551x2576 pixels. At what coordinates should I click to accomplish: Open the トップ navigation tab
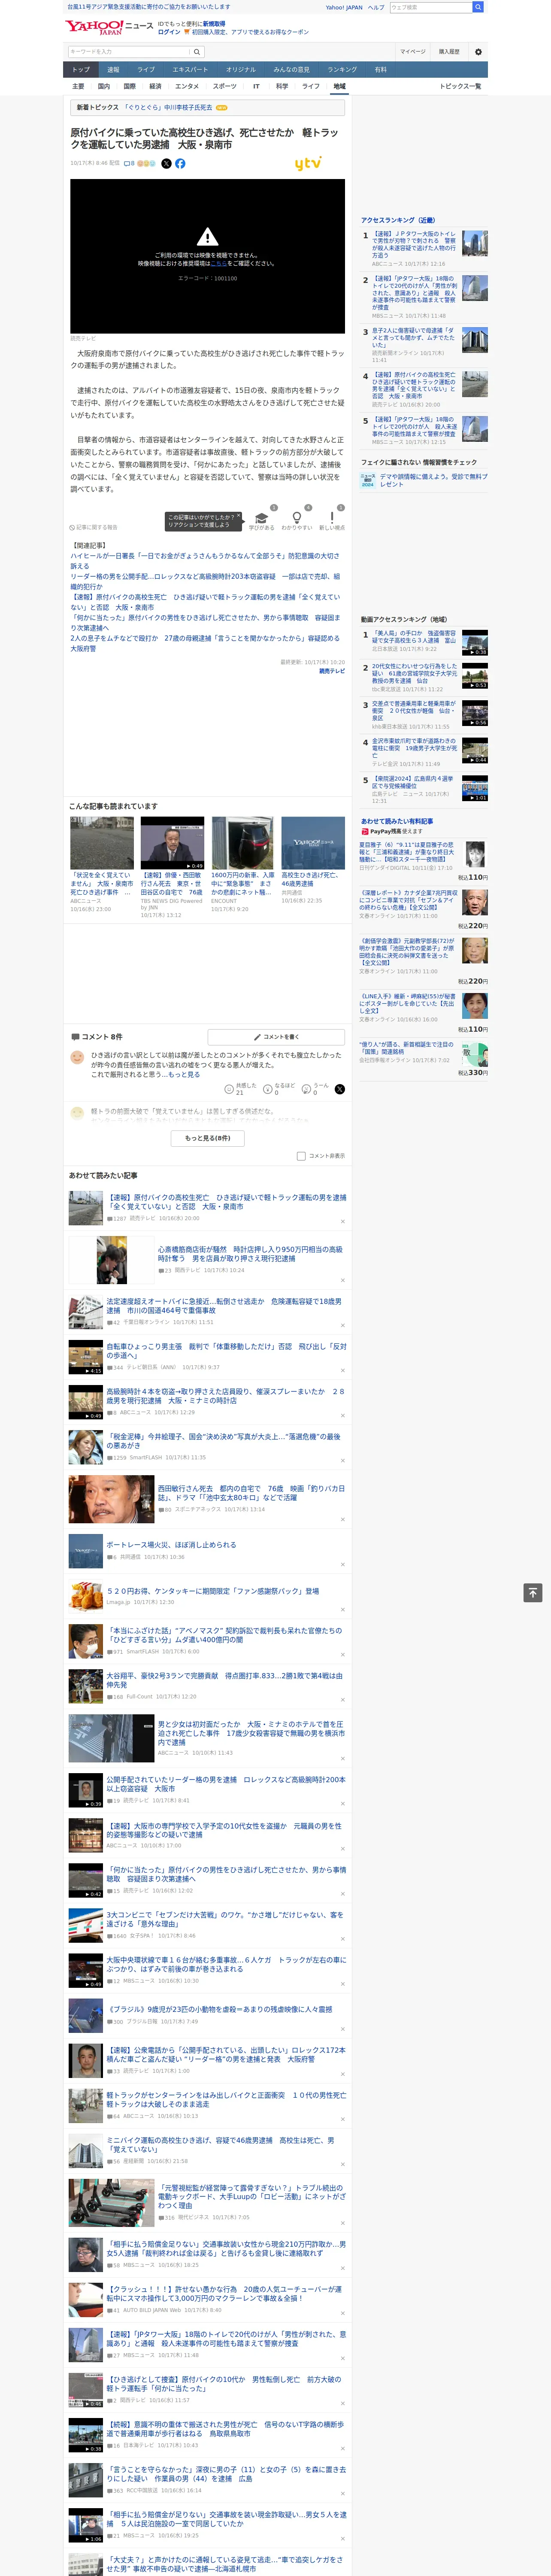[81, 70]
